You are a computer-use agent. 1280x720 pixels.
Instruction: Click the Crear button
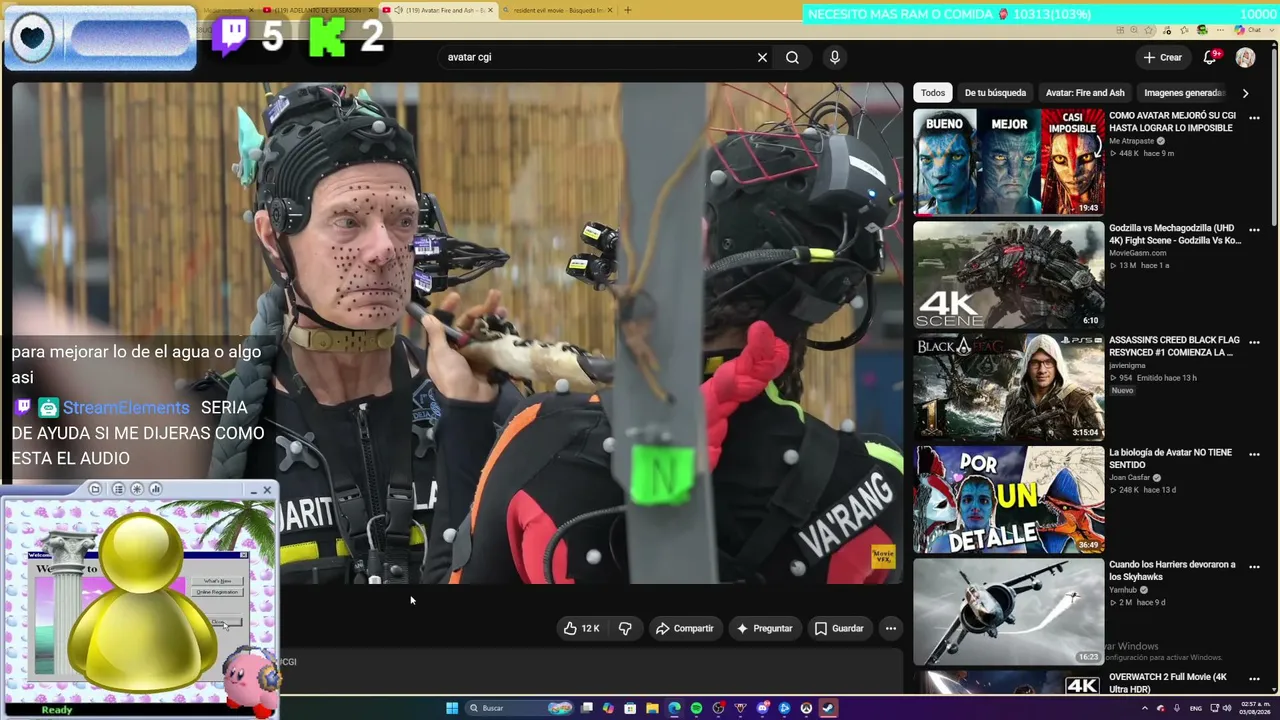pyautogui.click(x=1163, y=57)
